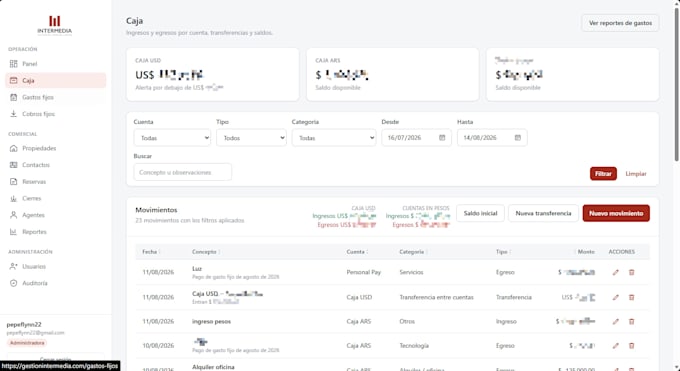Click Propiedades house icon

pos(13,148)
